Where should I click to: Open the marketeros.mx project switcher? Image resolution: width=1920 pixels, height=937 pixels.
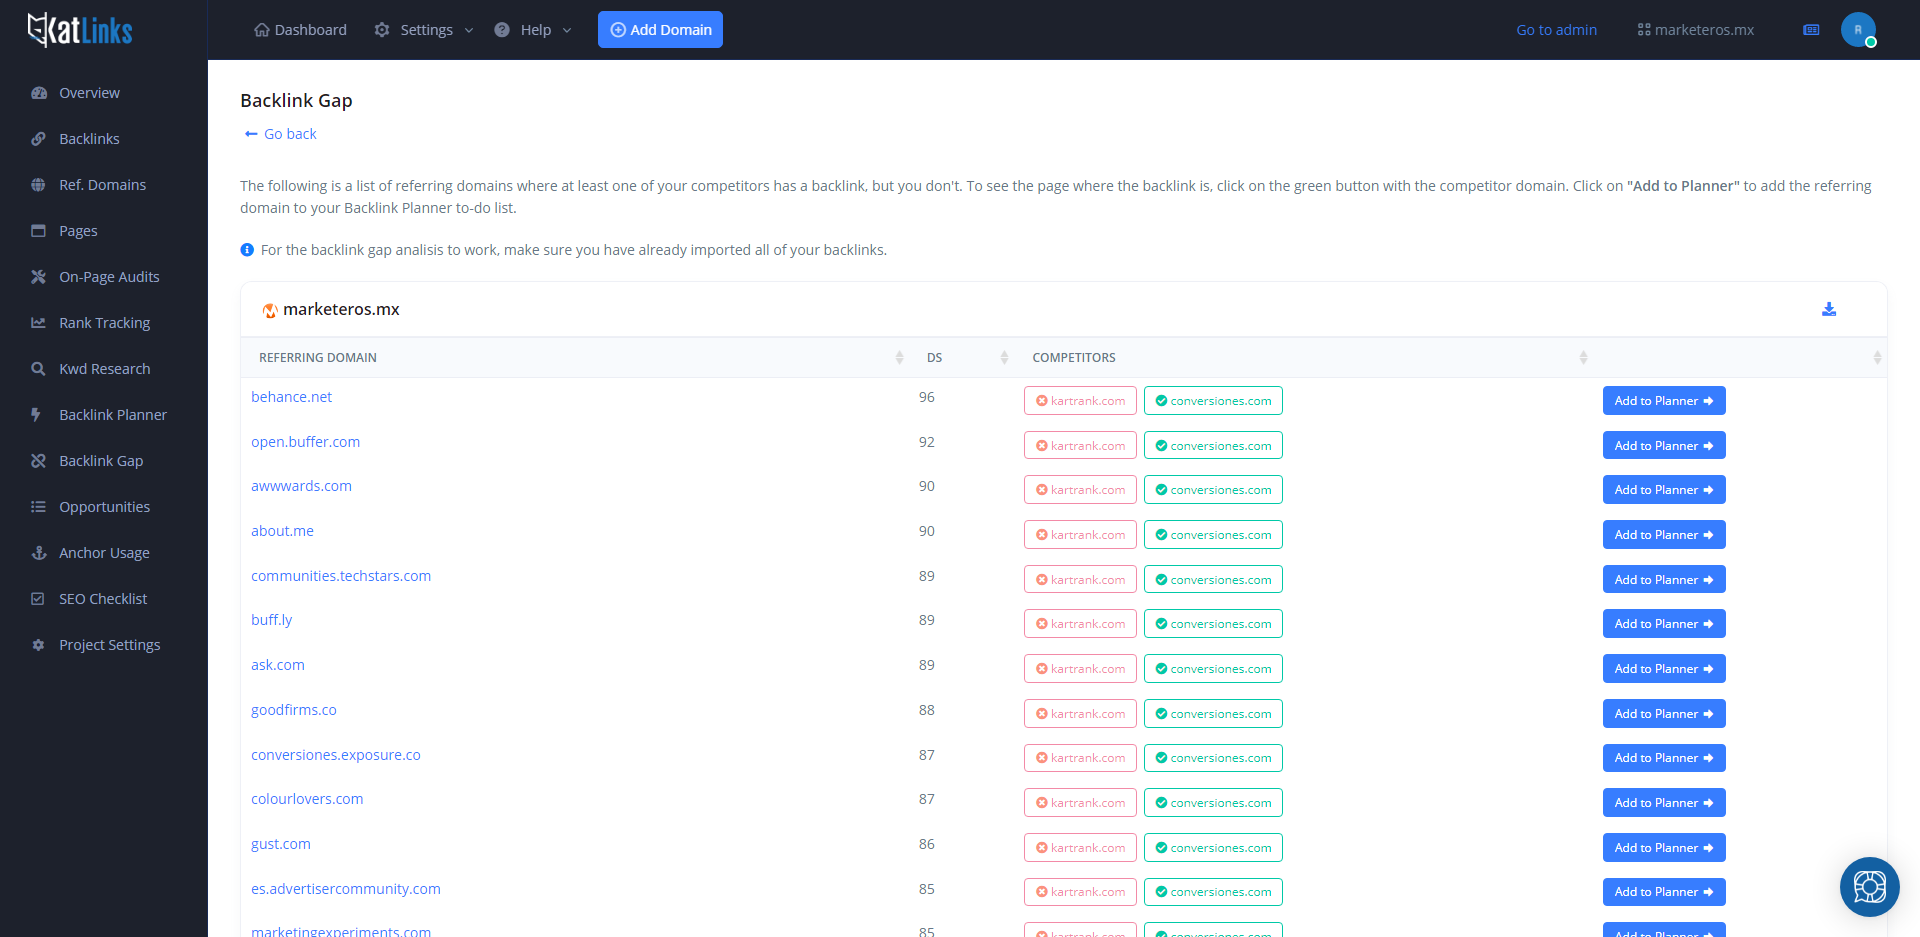[x=1696, y=30]
